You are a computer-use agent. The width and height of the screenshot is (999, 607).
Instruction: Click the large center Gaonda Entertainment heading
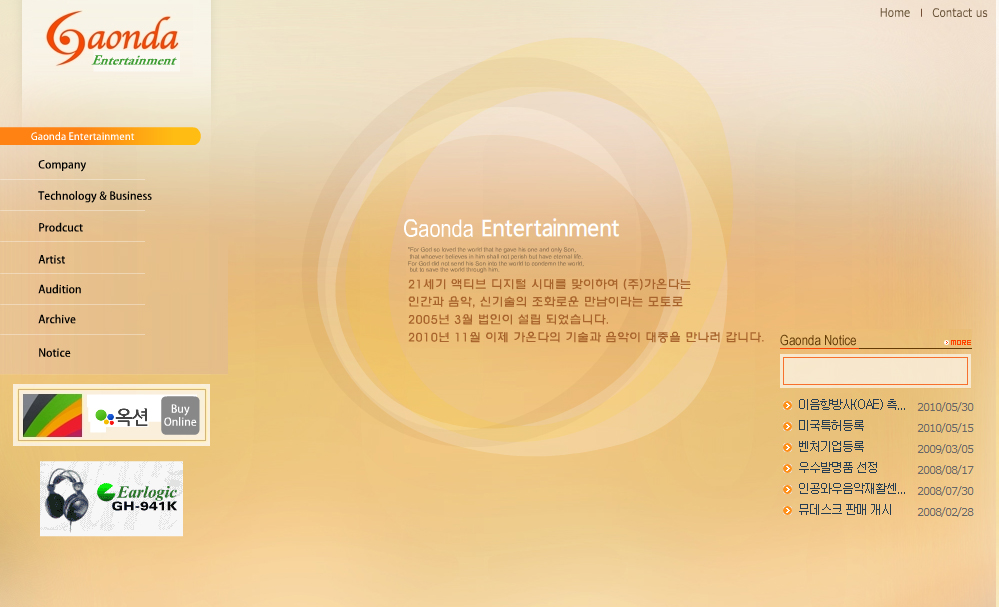point(511,229)
